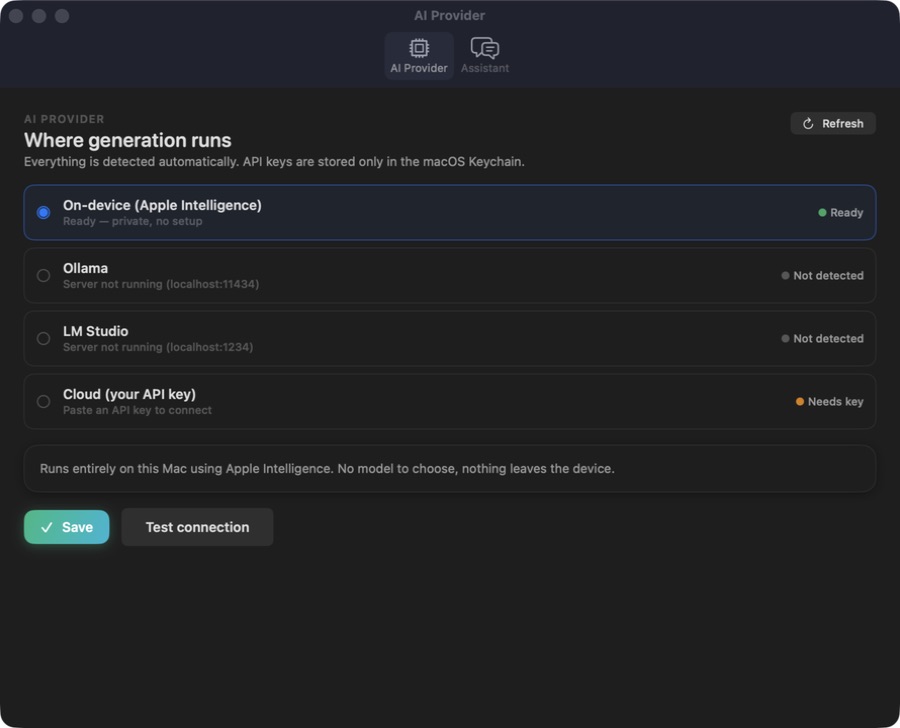Click the circular arrow refresh icon
The image size is (900, 728).
pyautogui.click(x=808, y=123)
